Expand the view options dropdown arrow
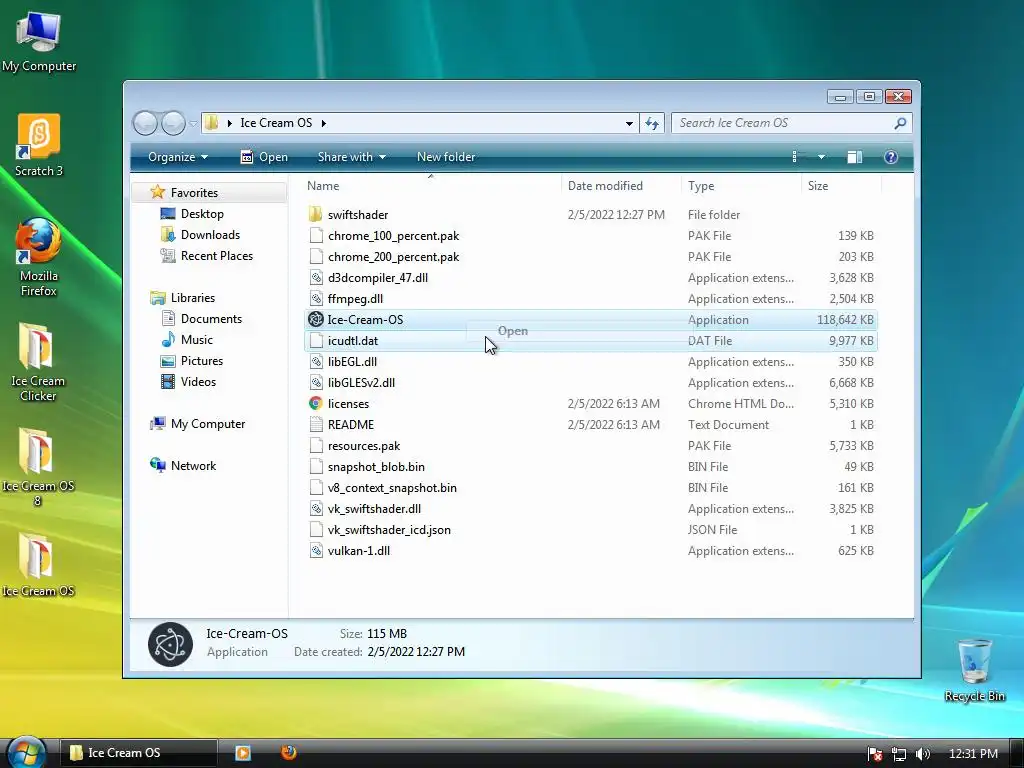 [821, 157]
